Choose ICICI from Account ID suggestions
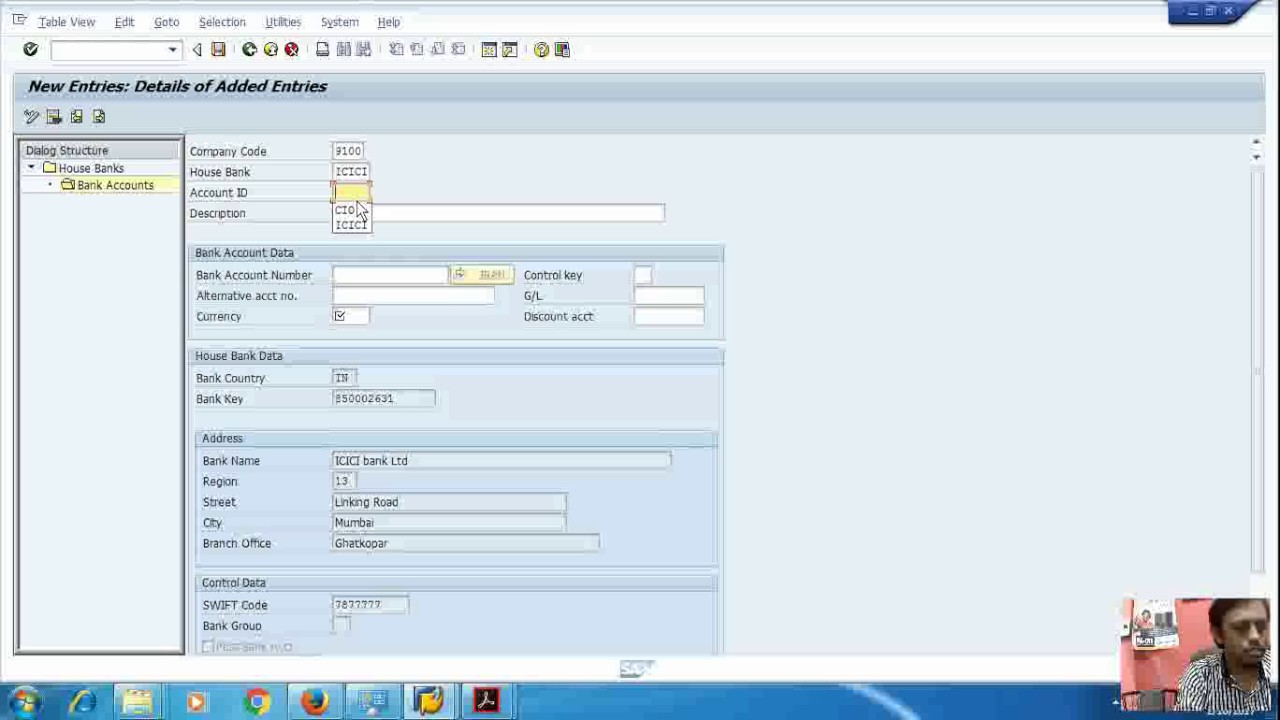This screenshot has width=1280, height=720. 351,224
